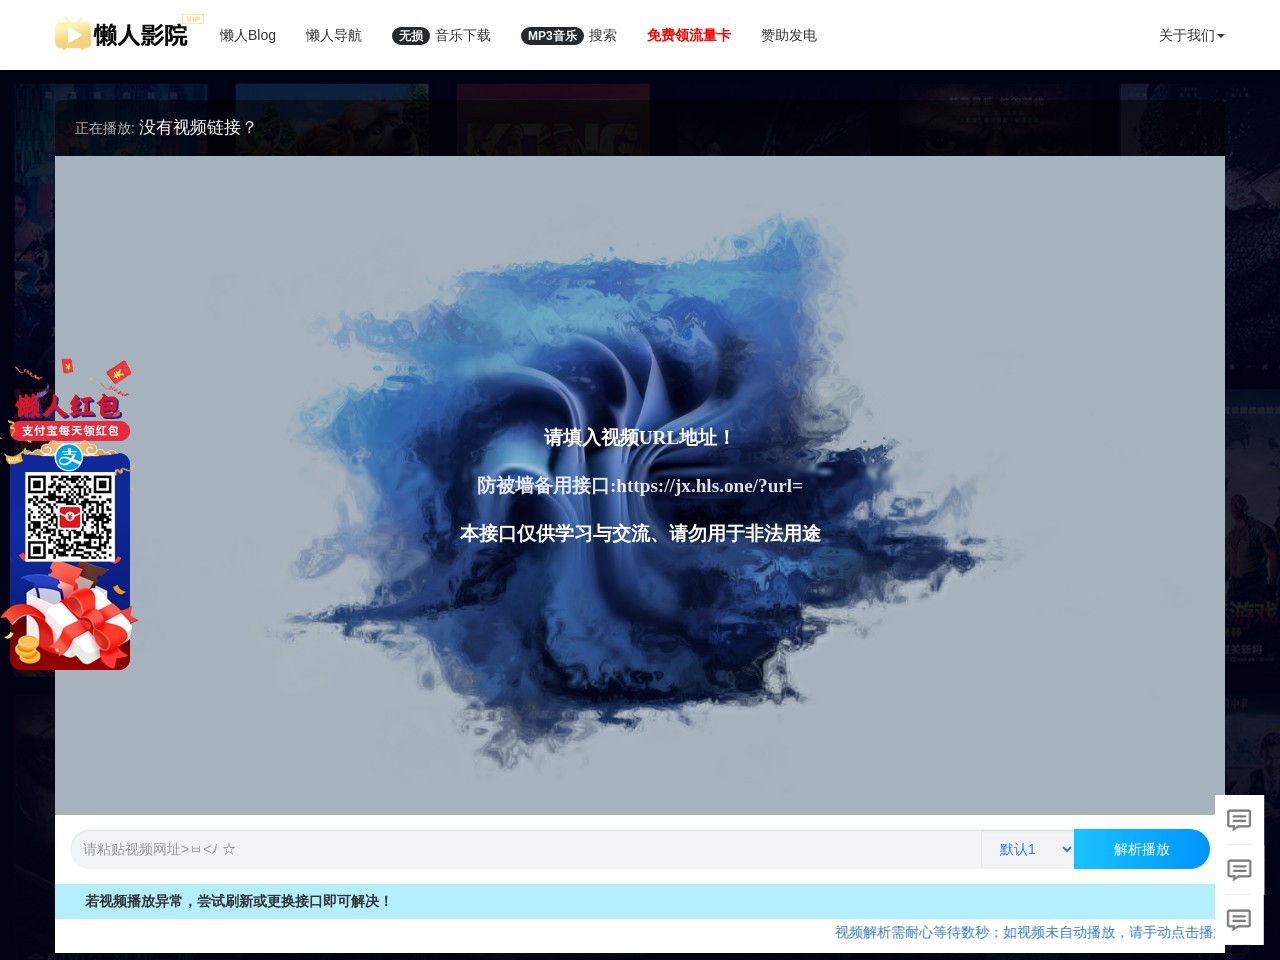Go to 懒人导航 in the navbar
The image size is (1280, 960).
pos(333,35)
